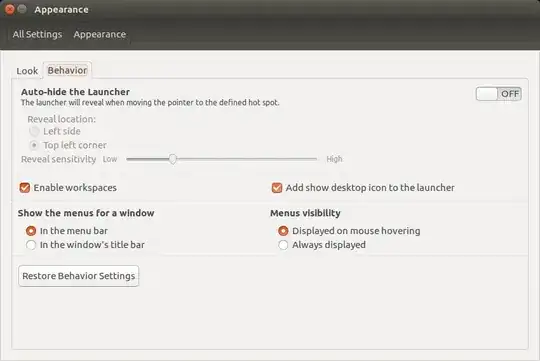The image size is (540, 361).
Task: Choose In the window's title bar
Action: click(31, 245)
